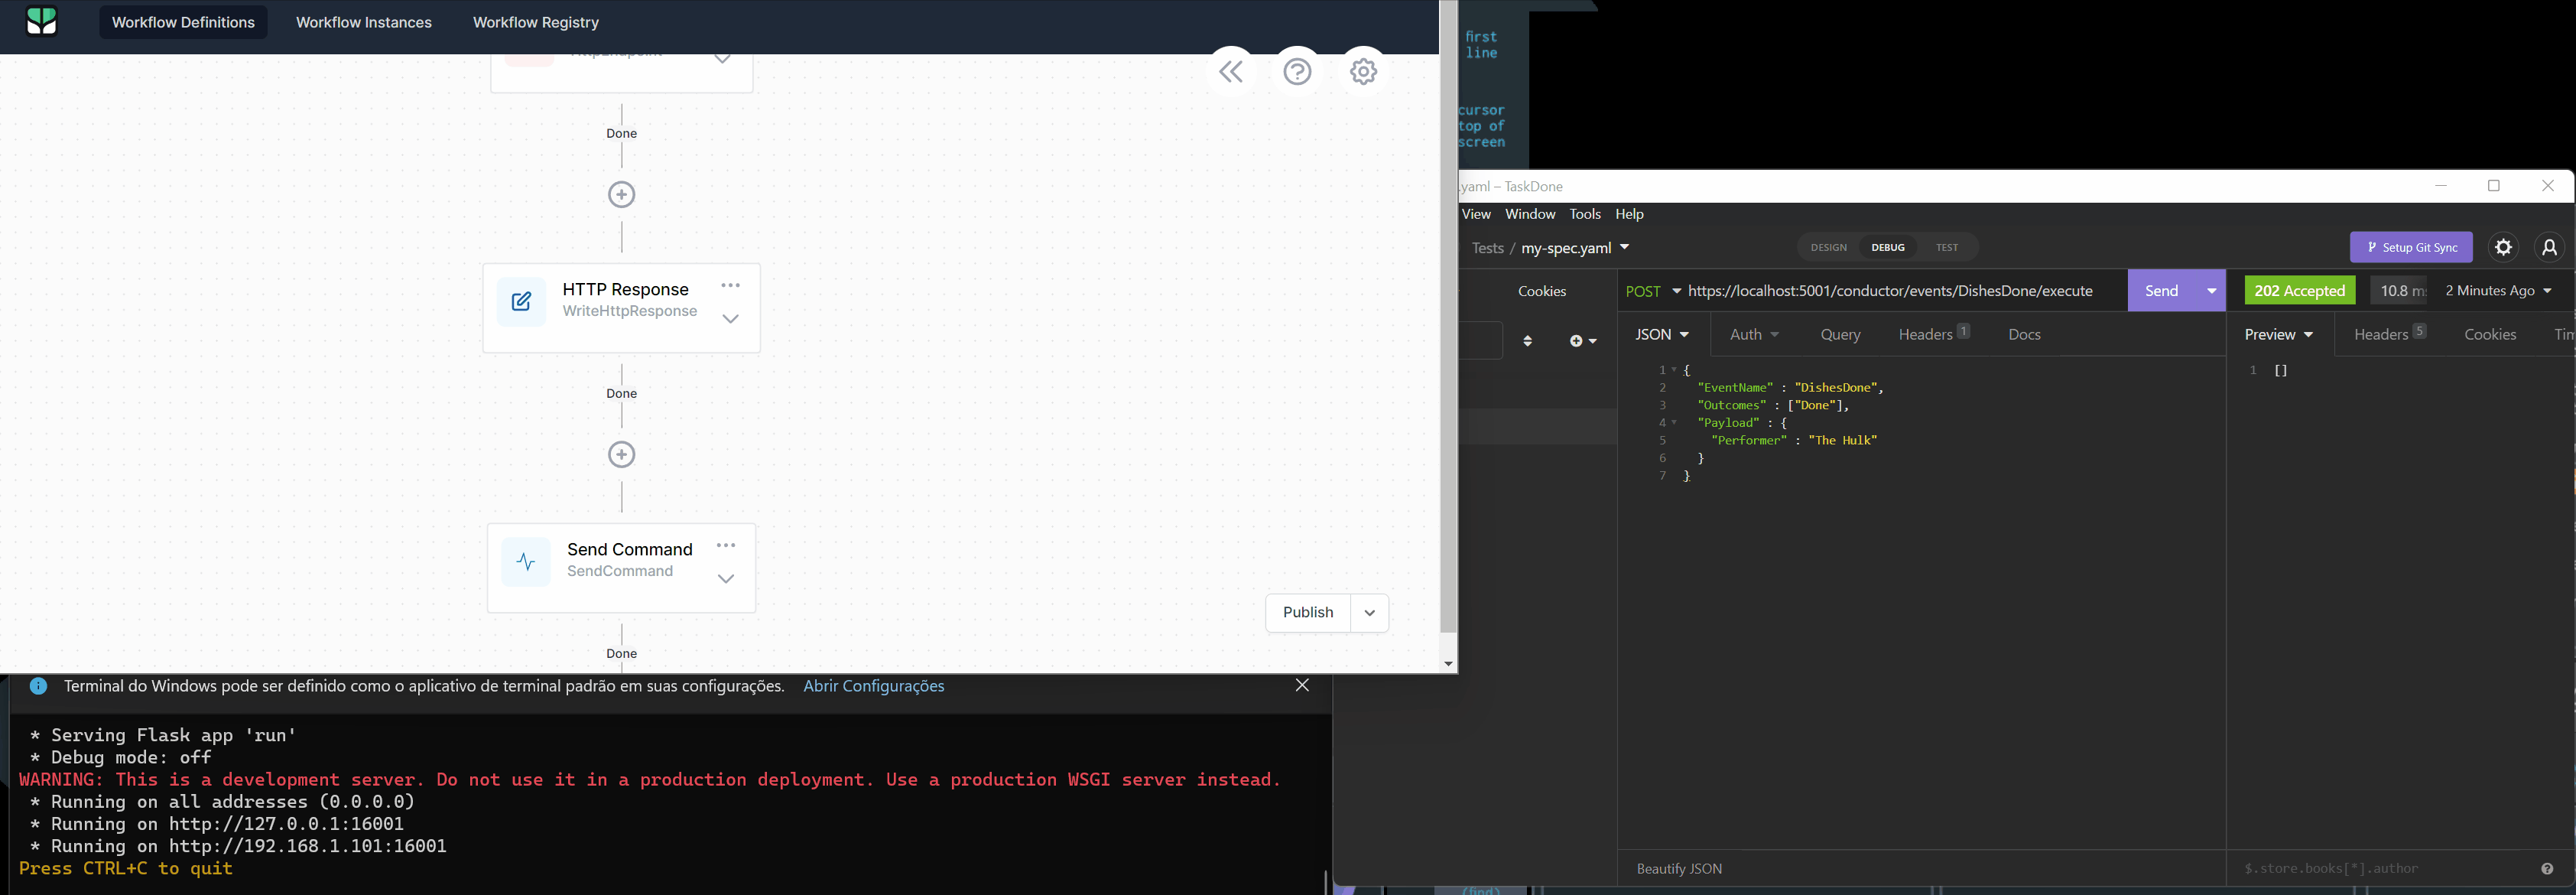Expand the Send Command activity chevron
This screenshot has height=895, width=2576.
point(726,579)
